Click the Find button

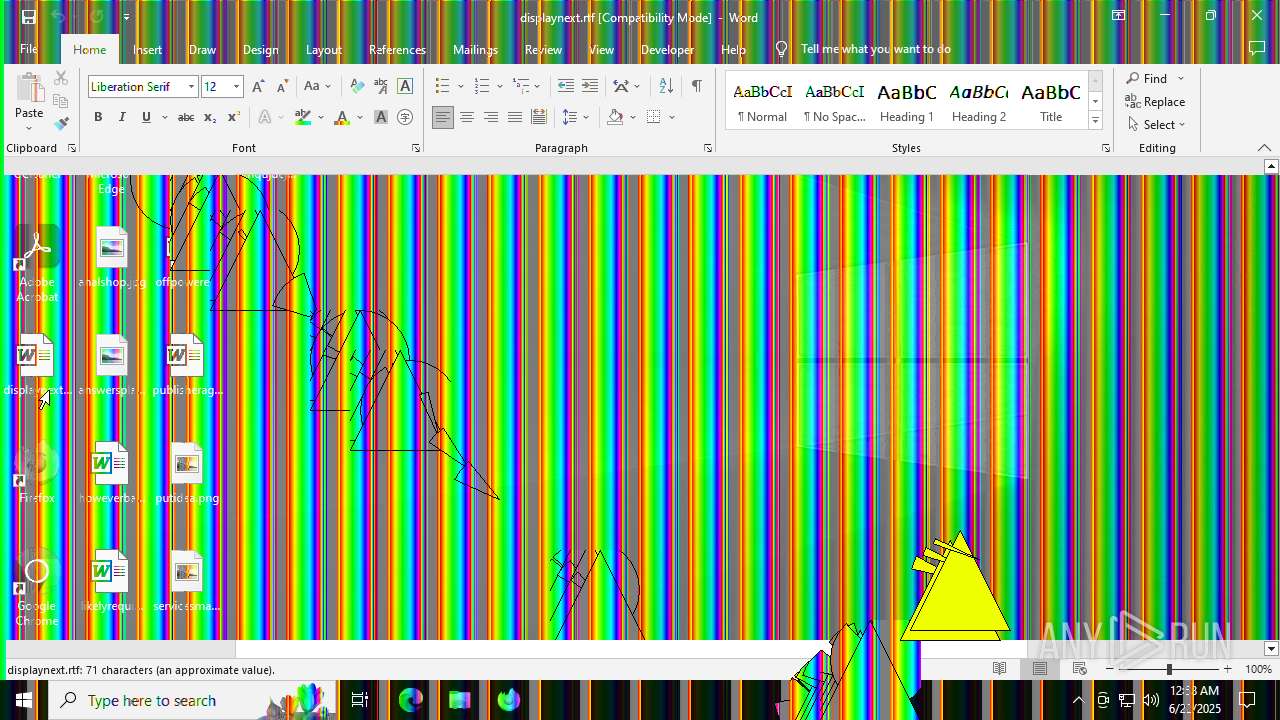1146,79
